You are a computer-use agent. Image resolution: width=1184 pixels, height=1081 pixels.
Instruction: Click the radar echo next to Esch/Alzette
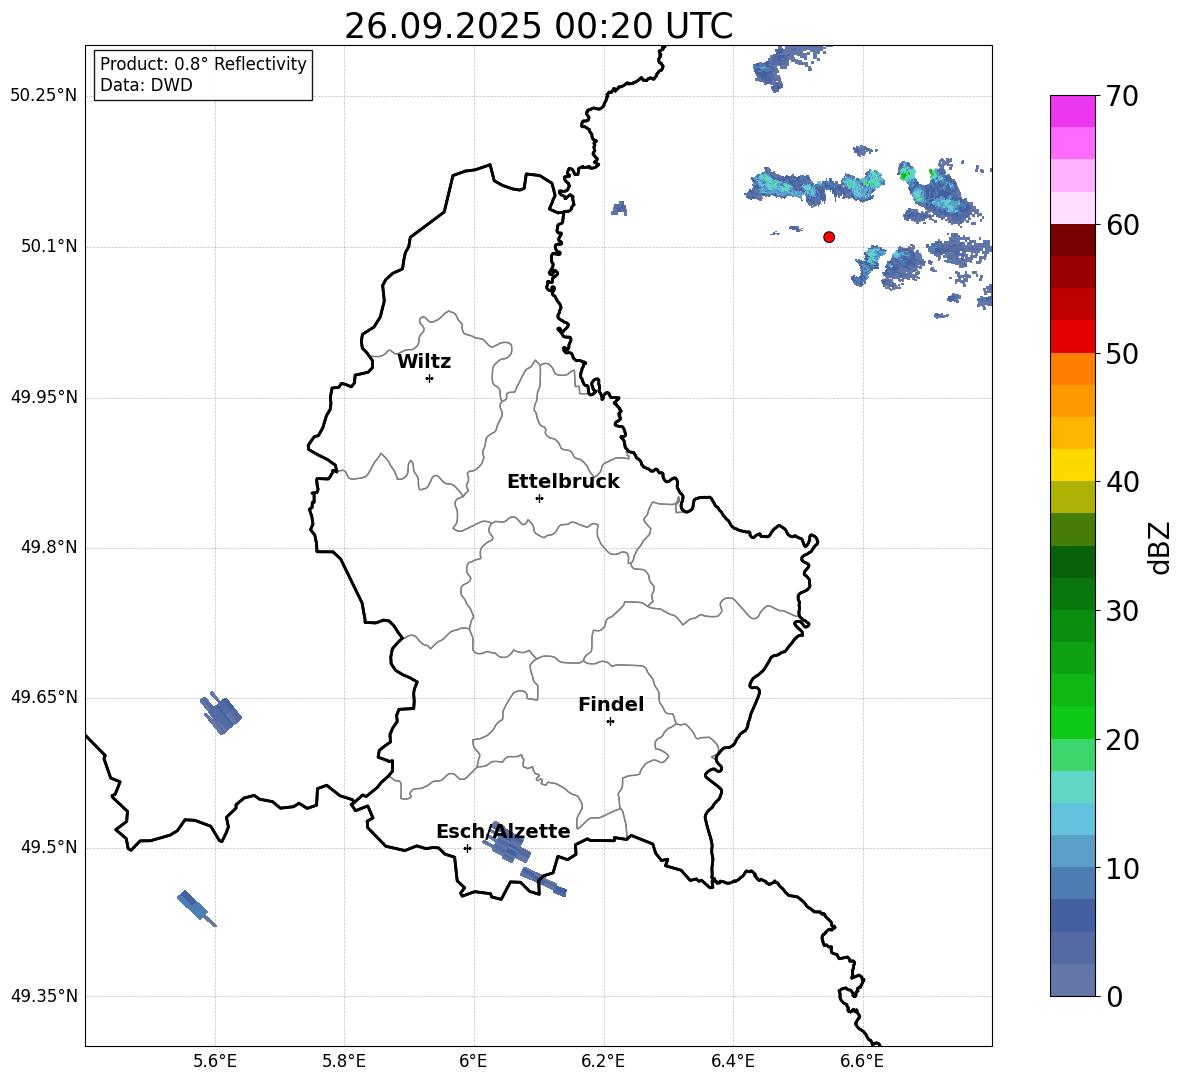(507, 844)
